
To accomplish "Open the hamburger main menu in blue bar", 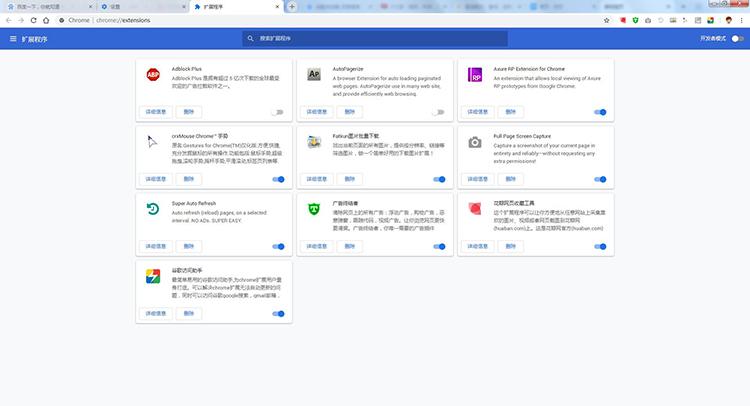I will (x=13, y=39).
